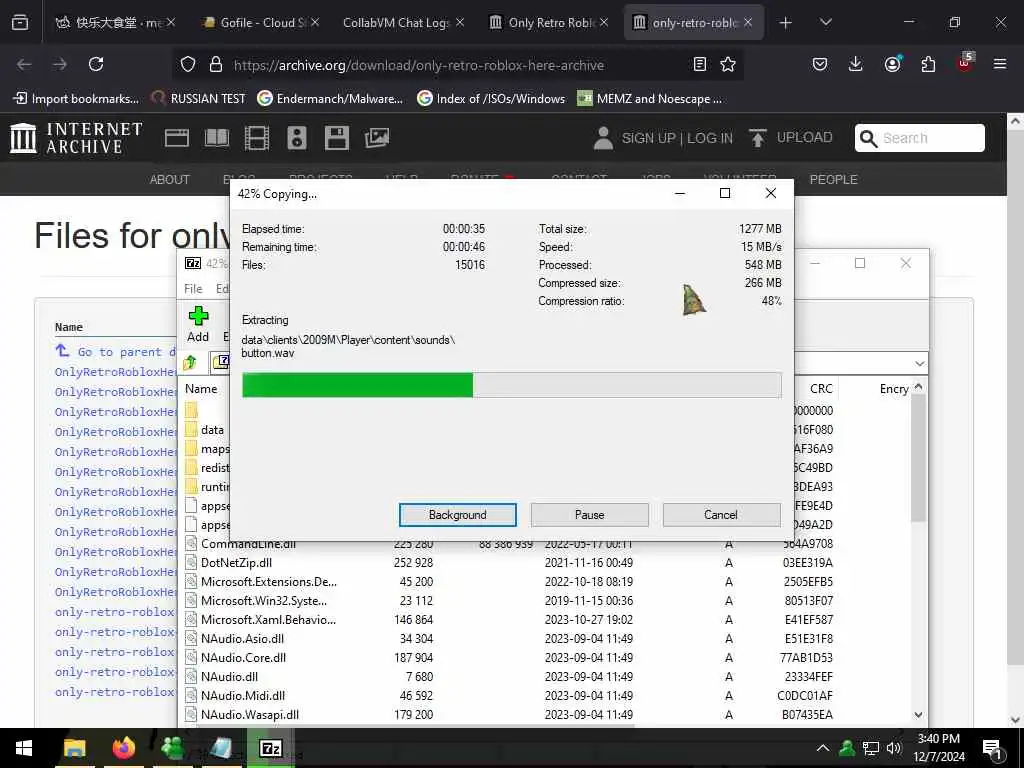Sort 7-Zip list by CRC column

coord(820,389)
